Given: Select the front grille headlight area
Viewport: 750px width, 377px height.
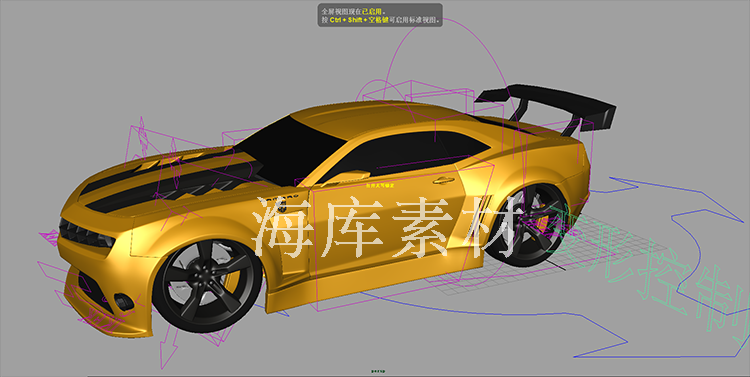Looking at the screenshot, I should click(x=86, y=233).
